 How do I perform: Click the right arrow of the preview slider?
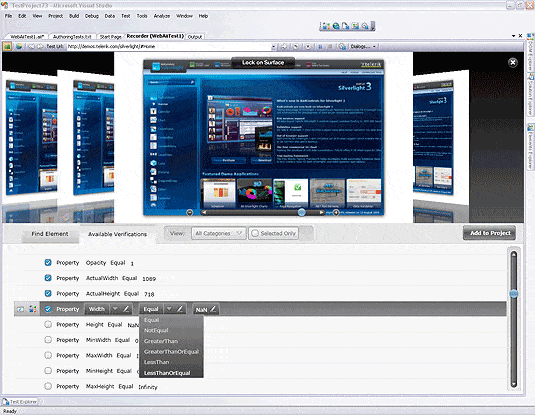[321, 213]
